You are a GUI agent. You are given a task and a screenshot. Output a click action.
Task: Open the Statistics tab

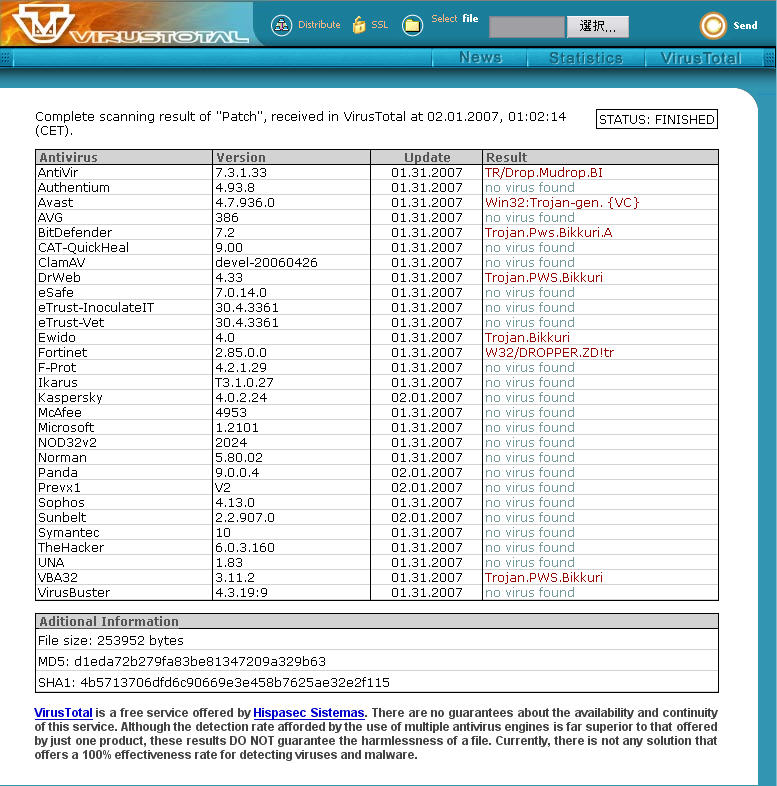point(586,58)
